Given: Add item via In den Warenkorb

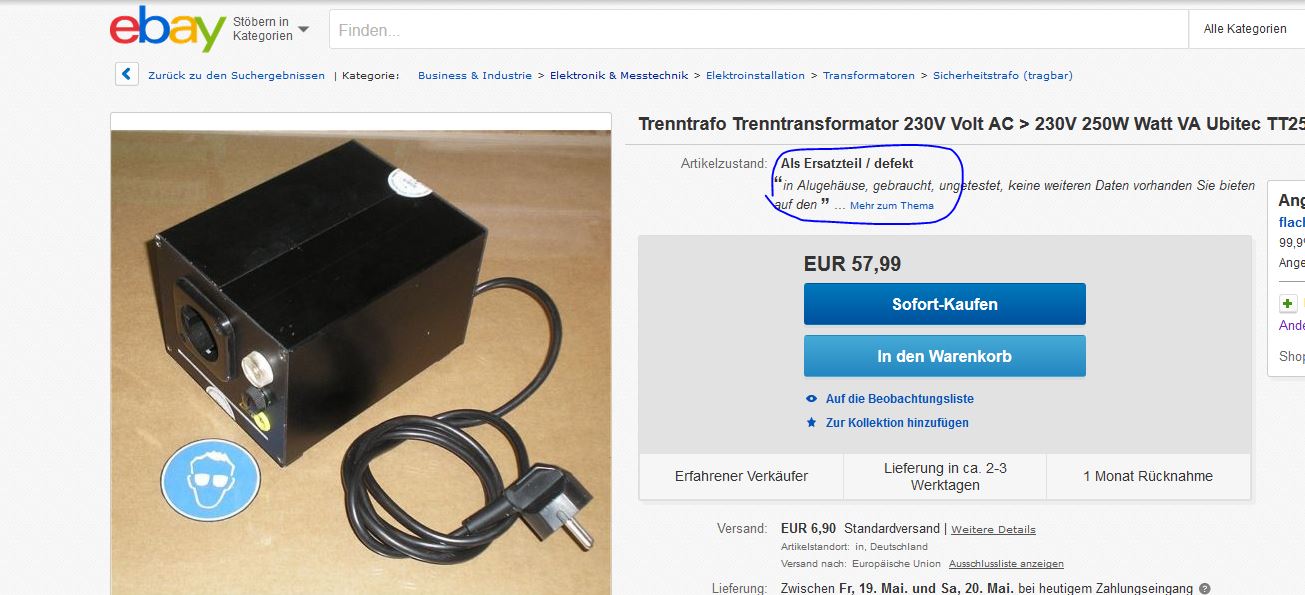Looking at the screenshot, I should tap(944, 356).
